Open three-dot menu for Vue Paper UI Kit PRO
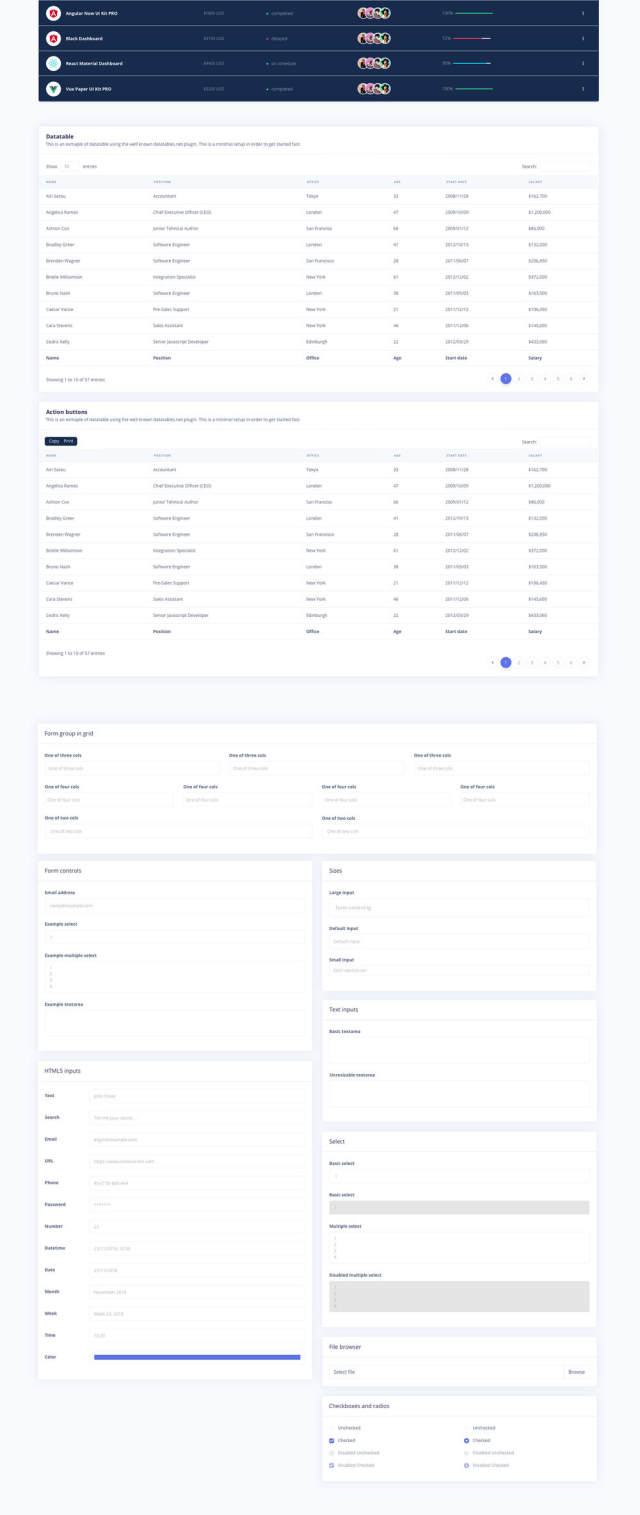This screenshot has height=1515, width=640. pos(583,88)
